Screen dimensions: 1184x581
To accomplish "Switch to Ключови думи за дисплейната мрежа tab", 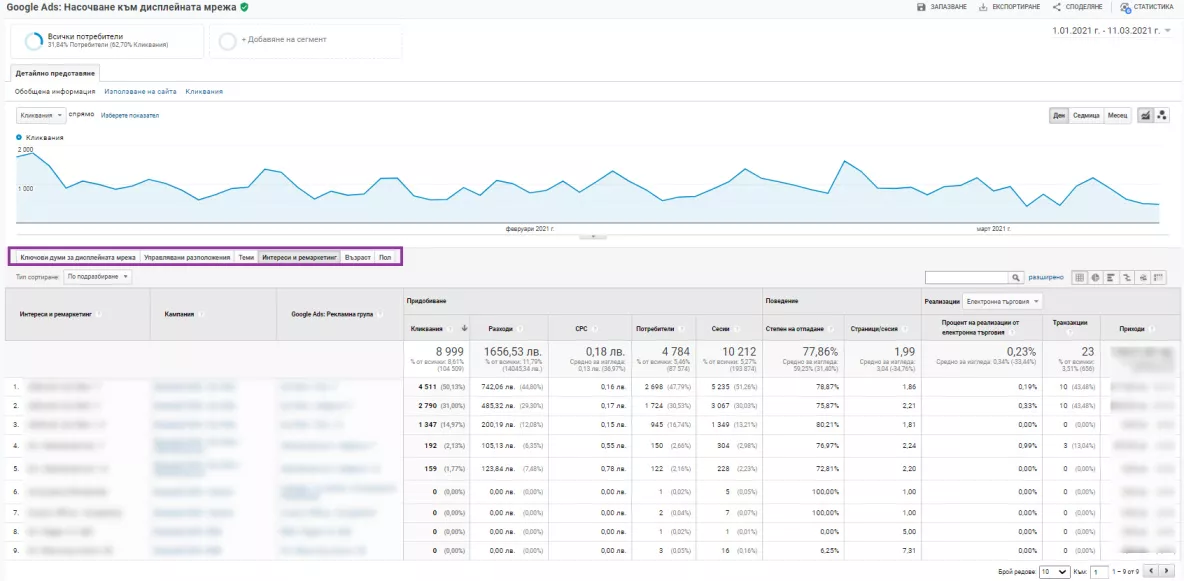I will 78,257.
